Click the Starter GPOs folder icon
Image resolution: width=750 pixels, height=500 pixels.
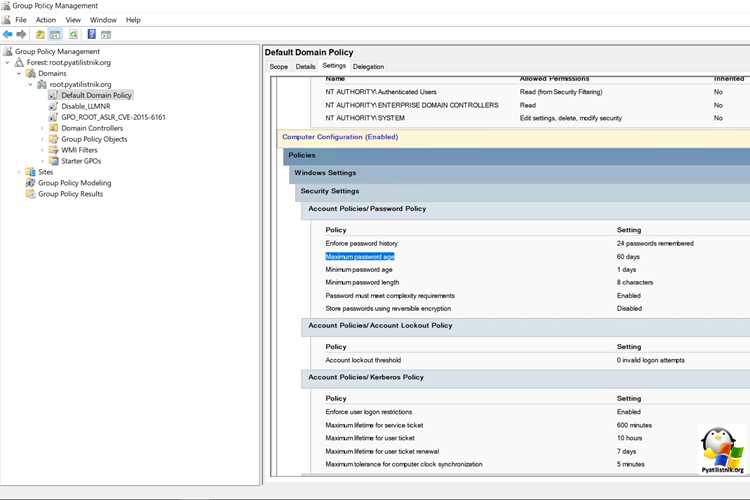(54, 161)
